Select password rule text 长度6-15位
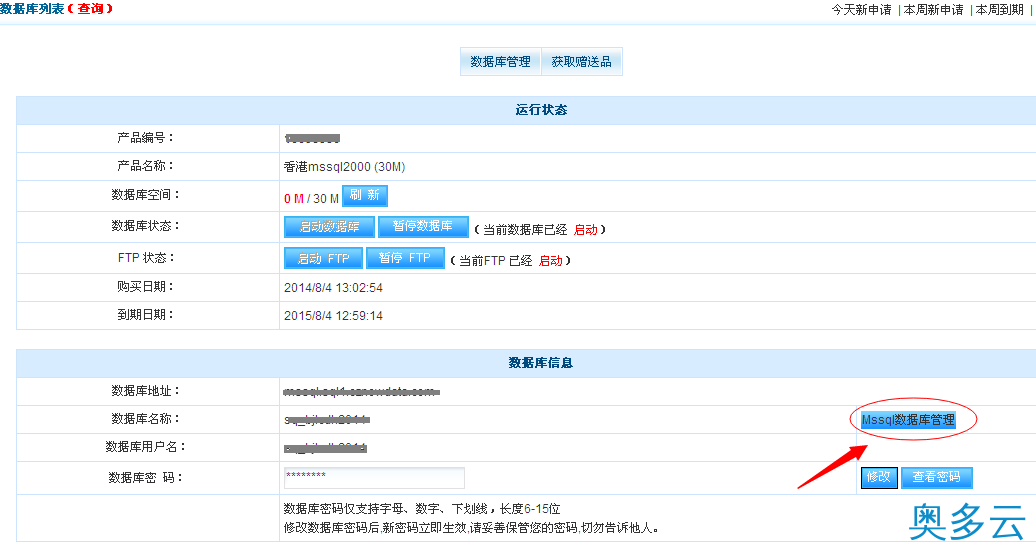The width and height of the screenshot is (1036, 551). [x=530, y=509]
